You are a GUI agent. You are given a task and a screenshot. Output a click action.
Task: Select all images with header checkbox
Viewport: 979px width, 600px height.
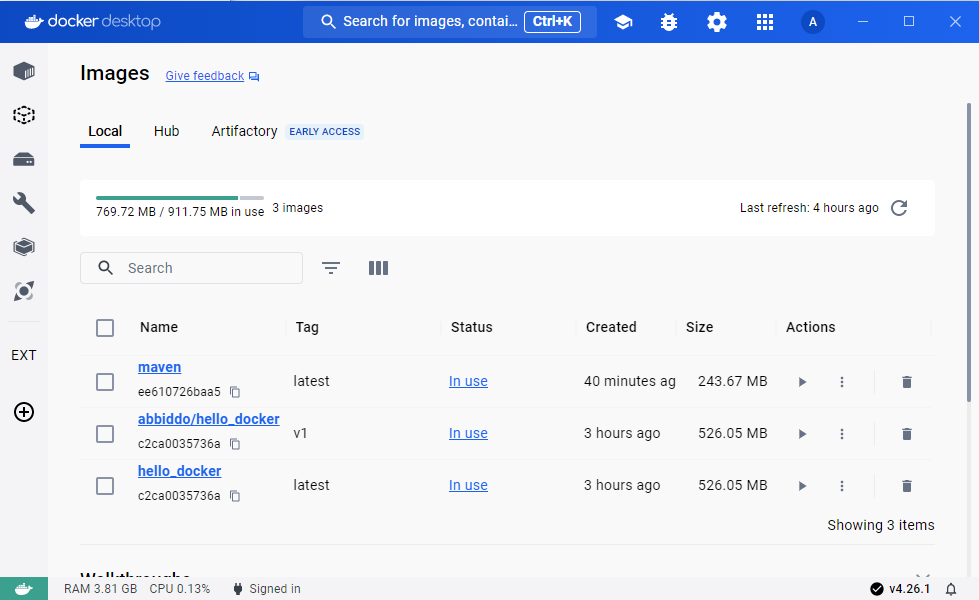[105, 328]
